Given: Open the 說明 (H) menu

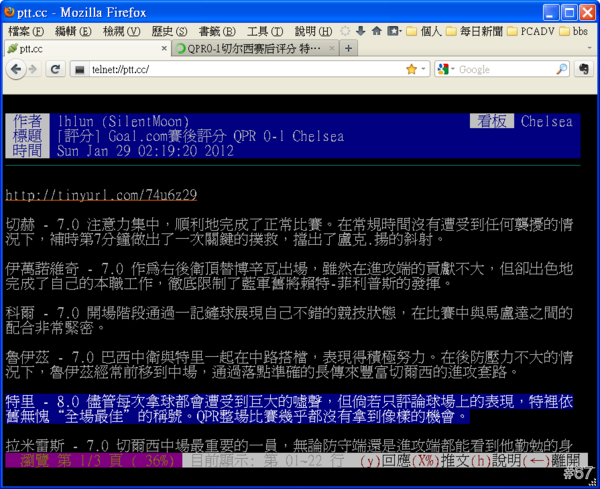Looking at the screenshot, I should pos(313,31).
